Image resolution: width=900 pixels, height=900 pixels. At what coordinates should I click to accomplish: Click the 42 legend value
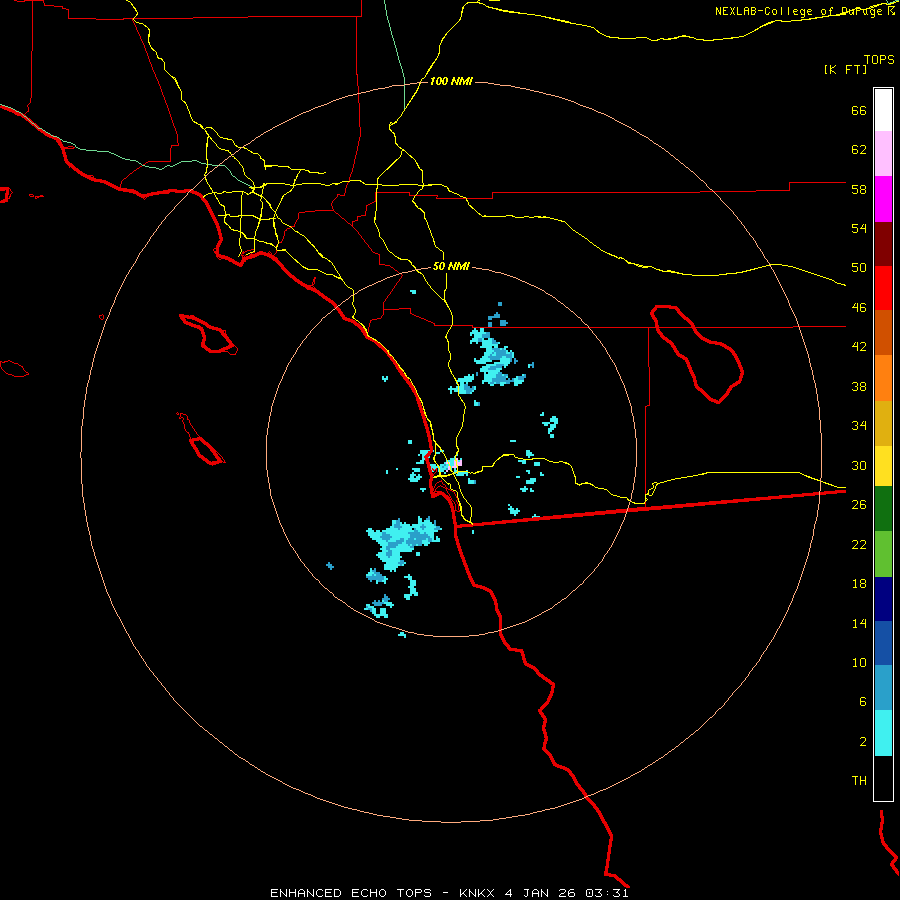pos(859,347)
